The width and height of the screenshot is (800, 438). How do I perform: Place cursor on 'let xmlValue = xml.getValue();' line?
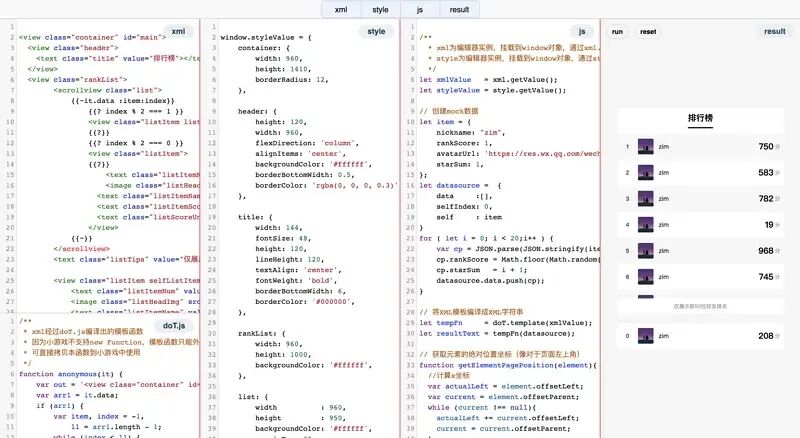point(488,80)
